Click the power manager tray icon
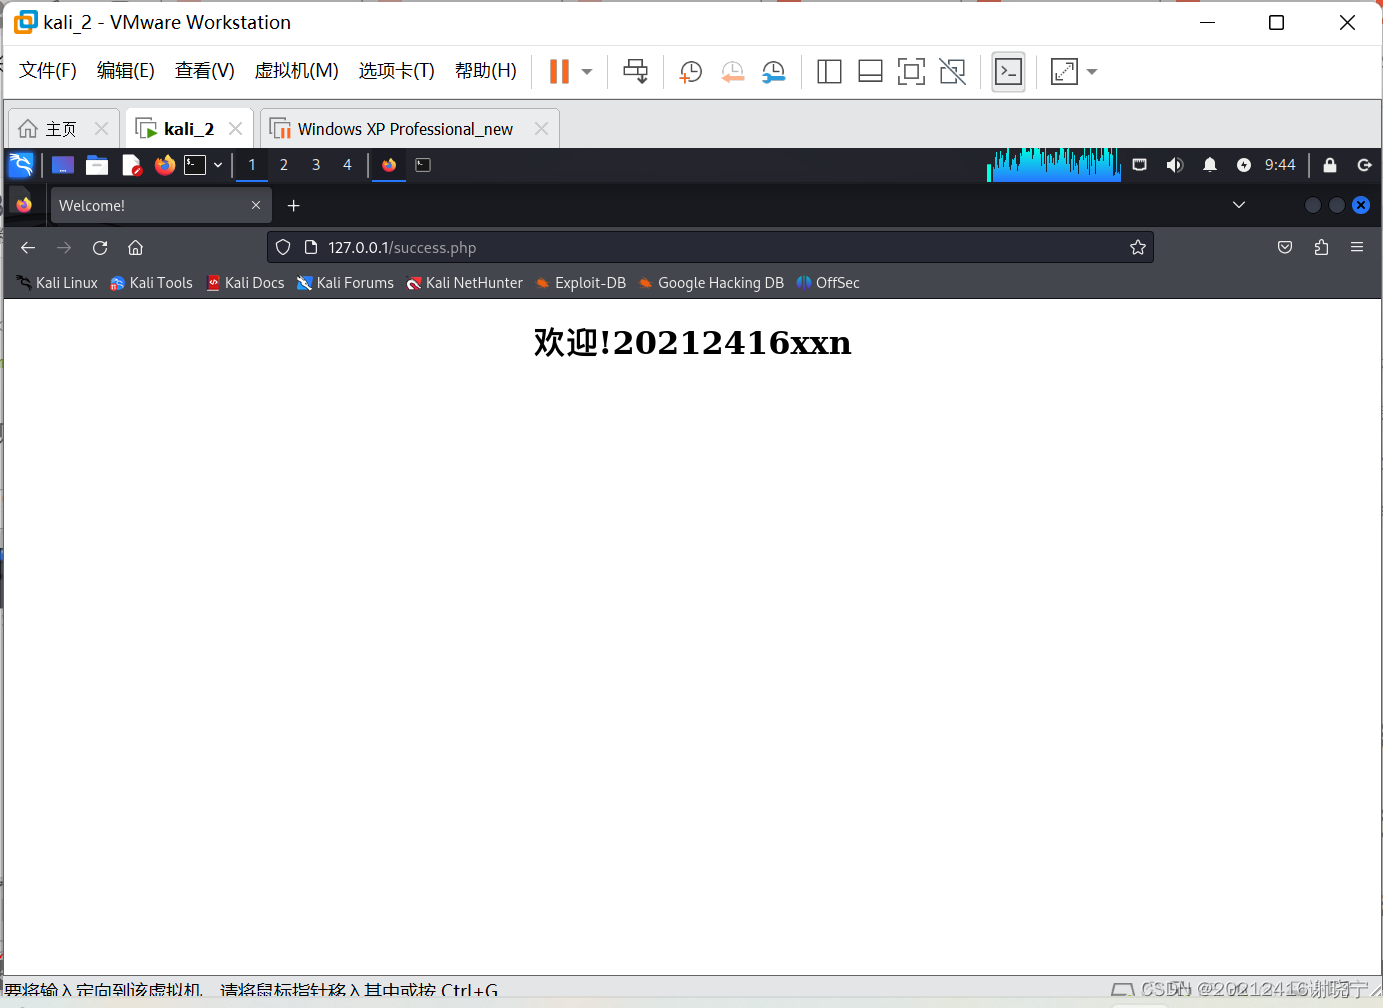1383x1008 pixels. point(1244,165)
